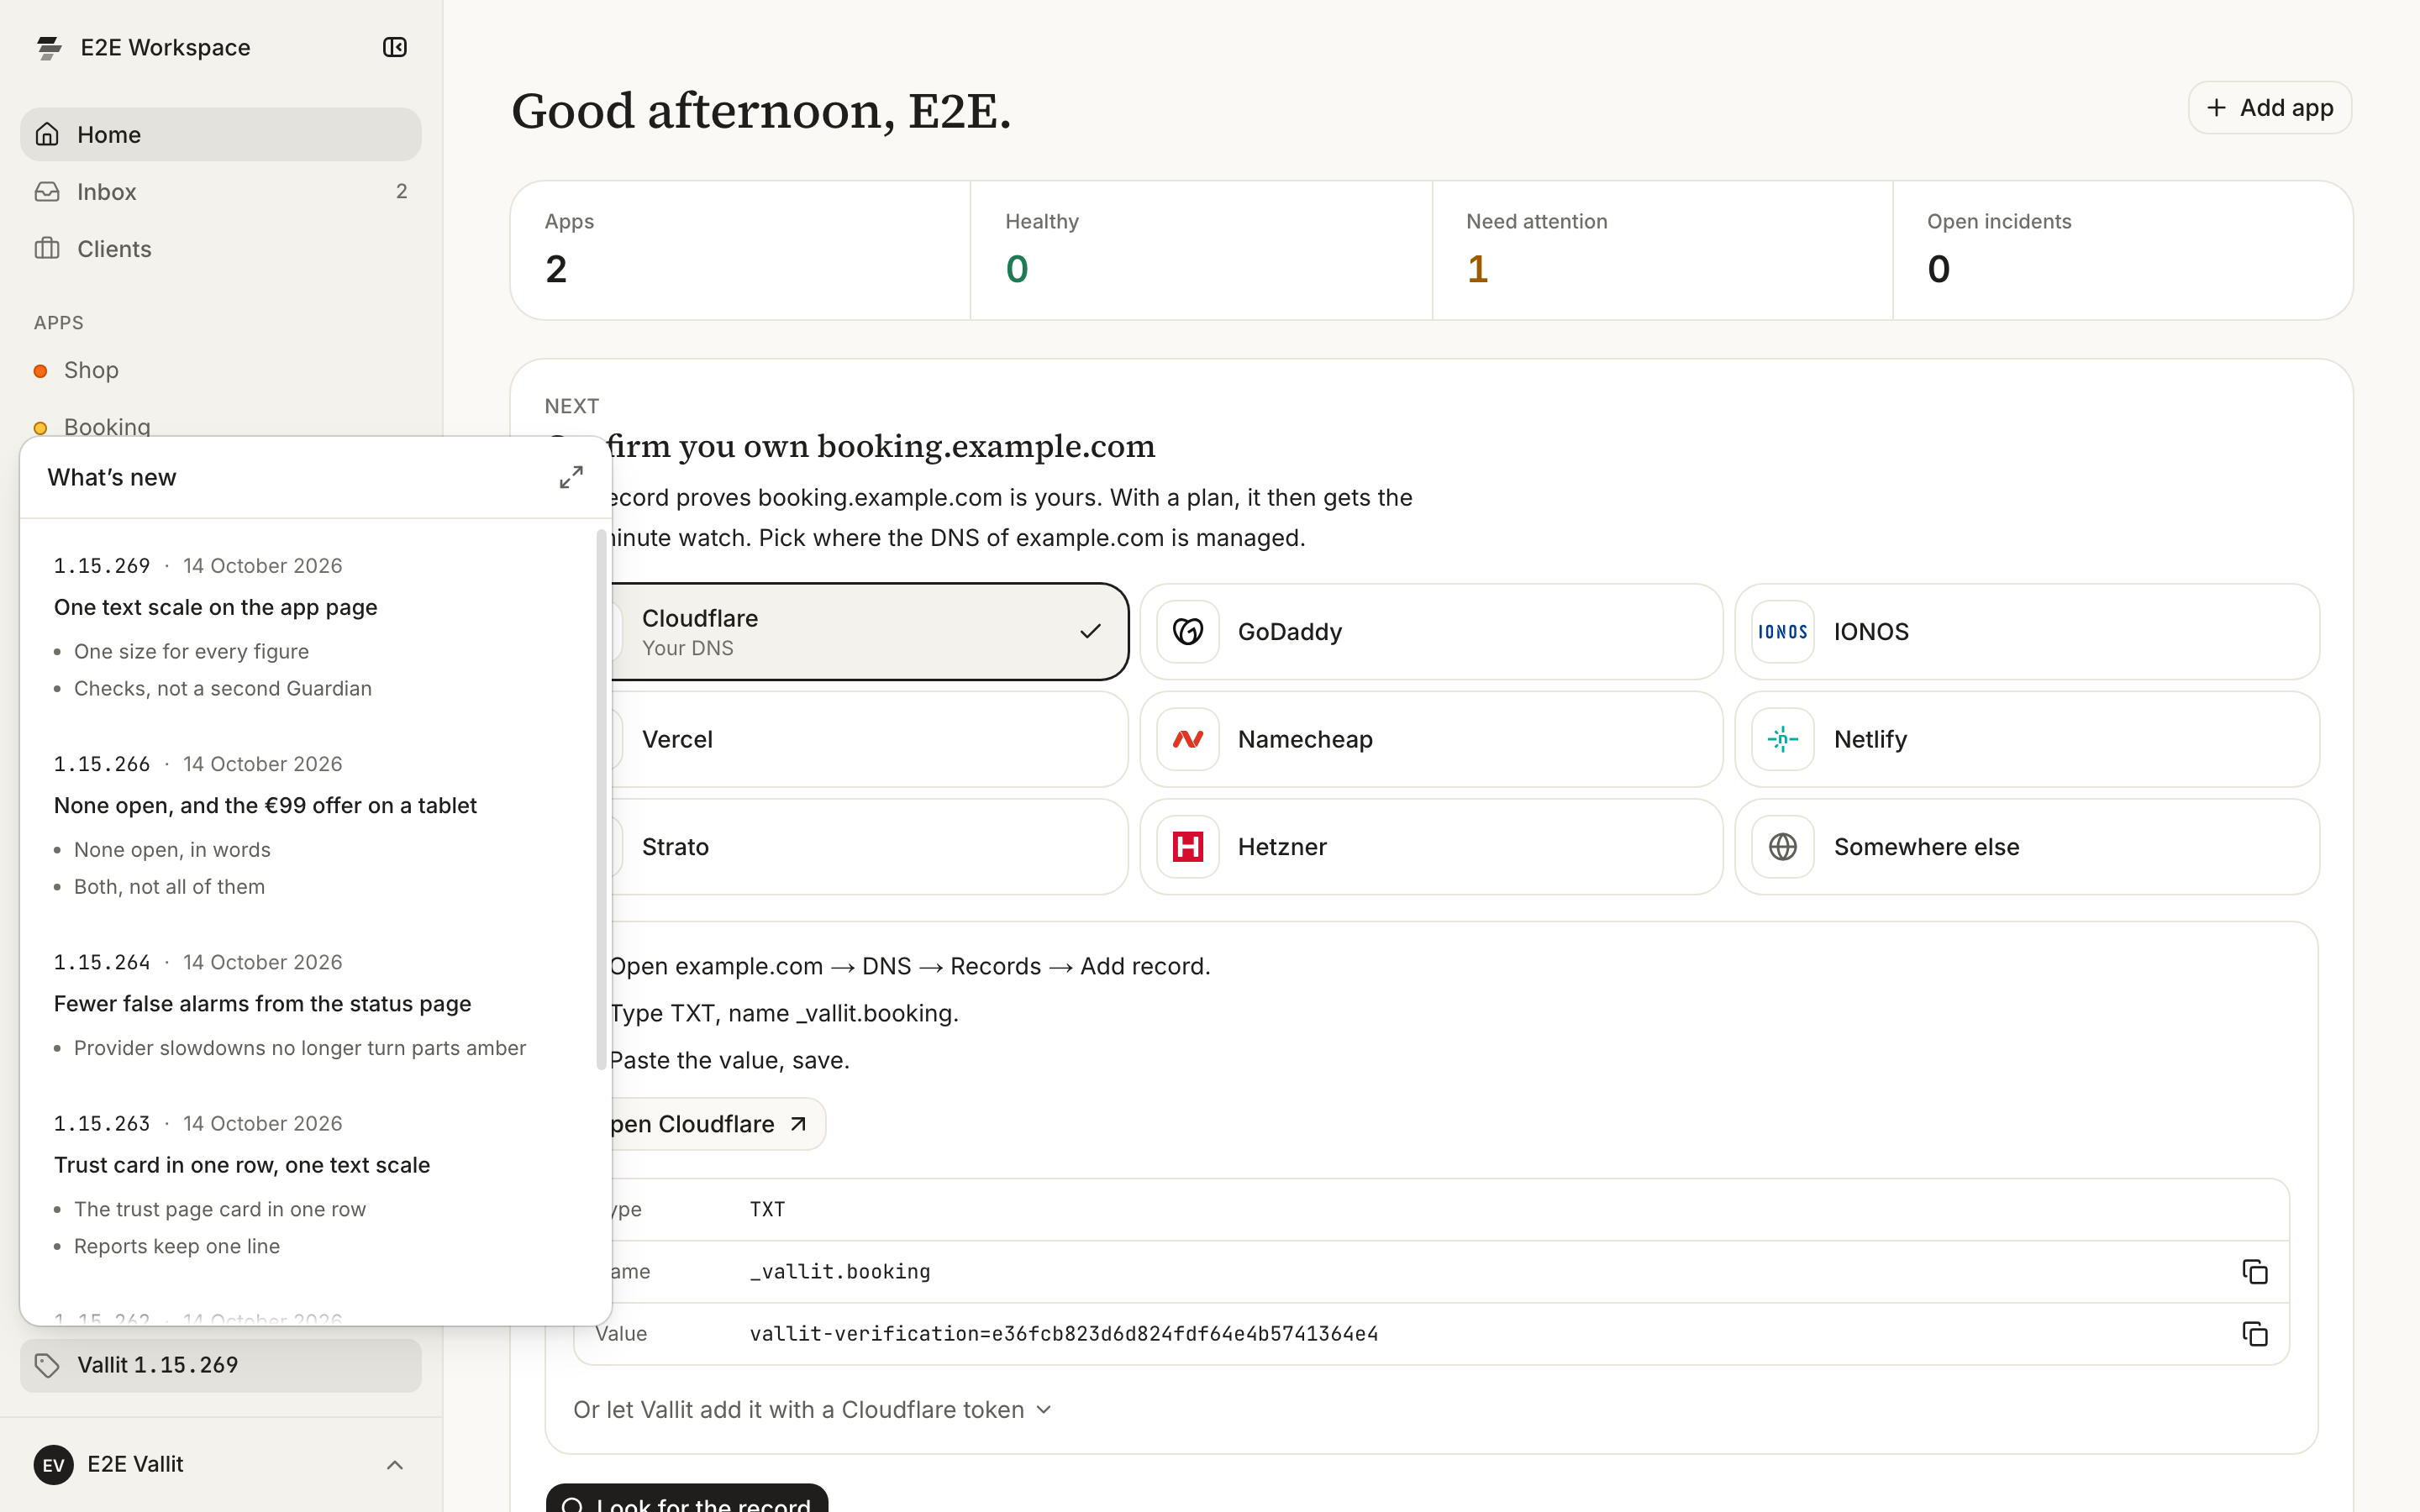Click the globe icon for Somewhere else
Image resolution: width=2420 pixels, height=1512 pixels.
point(1783,846)
